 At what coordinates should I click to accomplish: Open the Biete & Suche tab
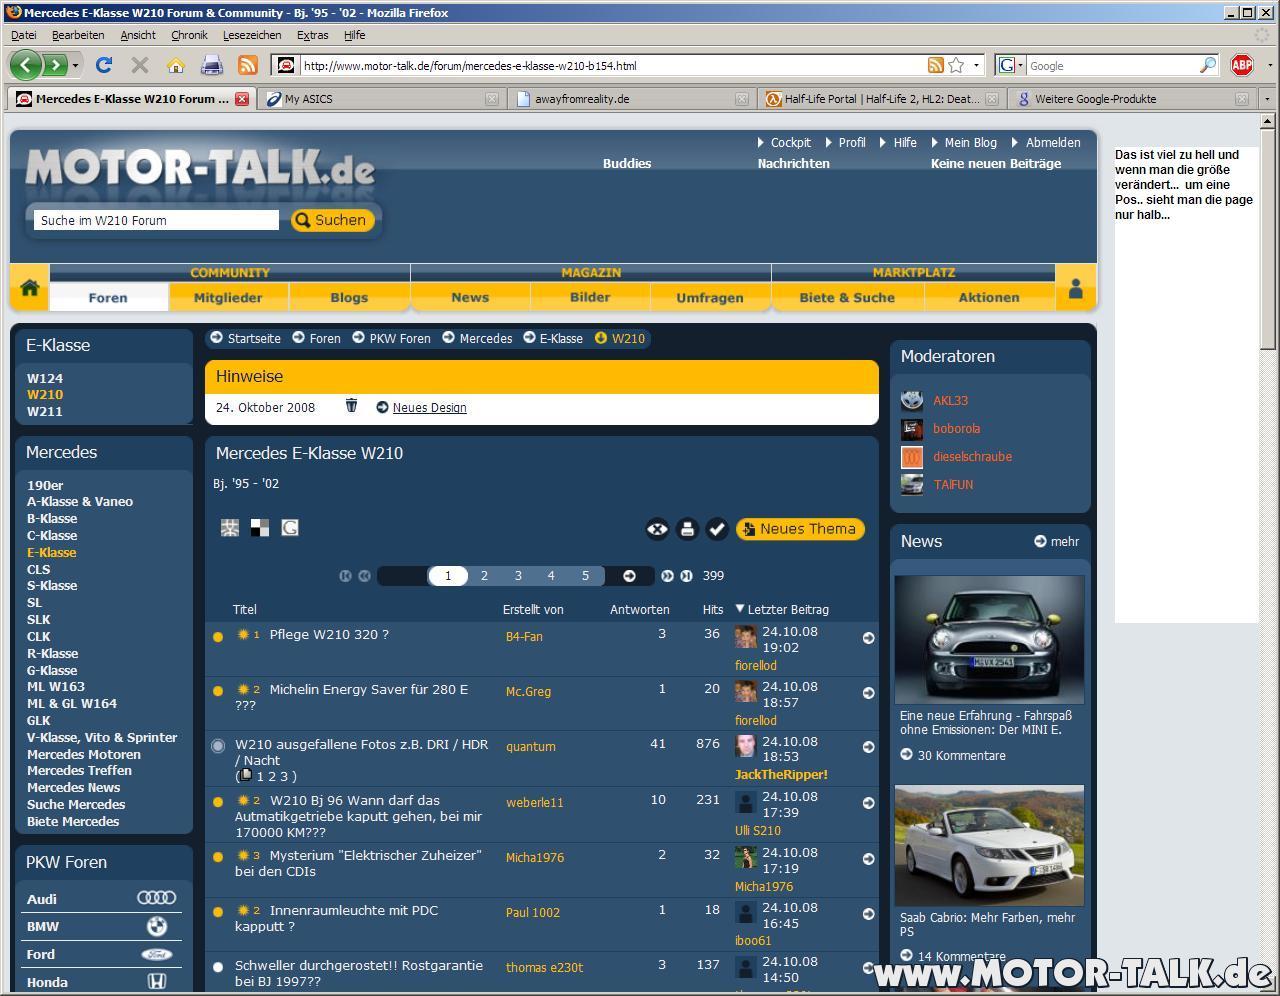[847, 297]
